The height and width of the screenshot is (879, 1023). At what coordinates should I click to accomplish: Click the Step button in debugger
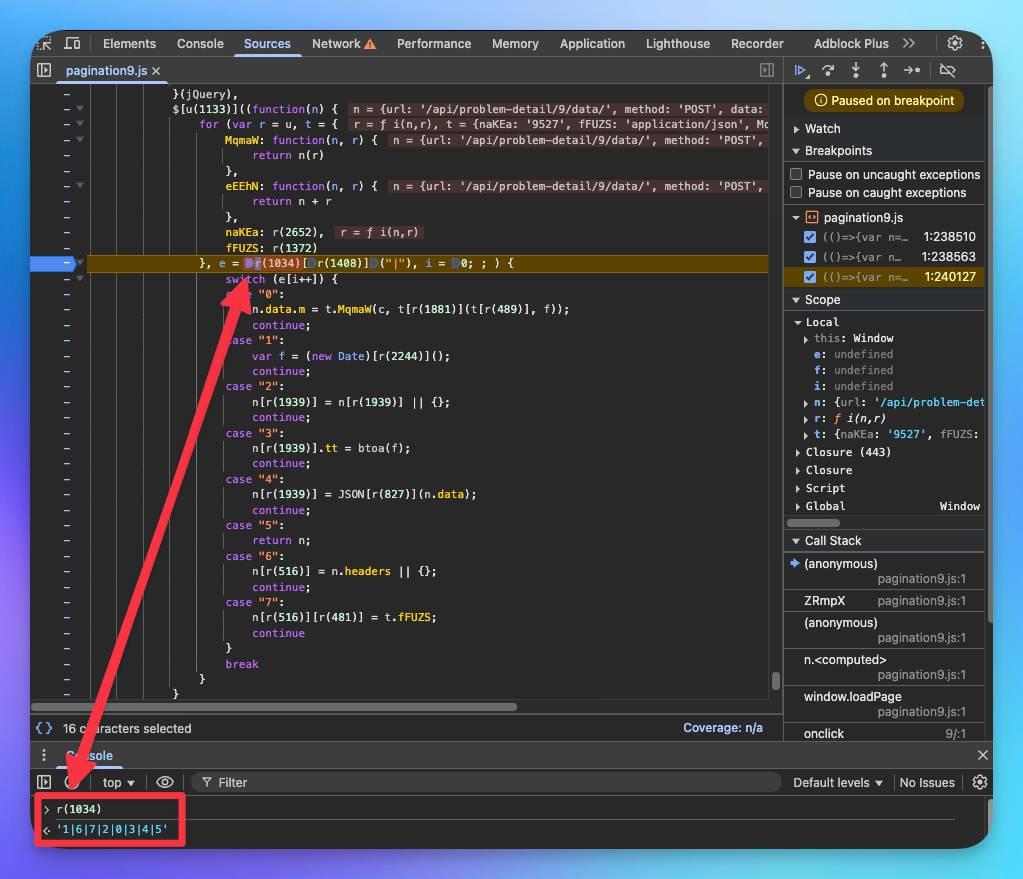911,70
